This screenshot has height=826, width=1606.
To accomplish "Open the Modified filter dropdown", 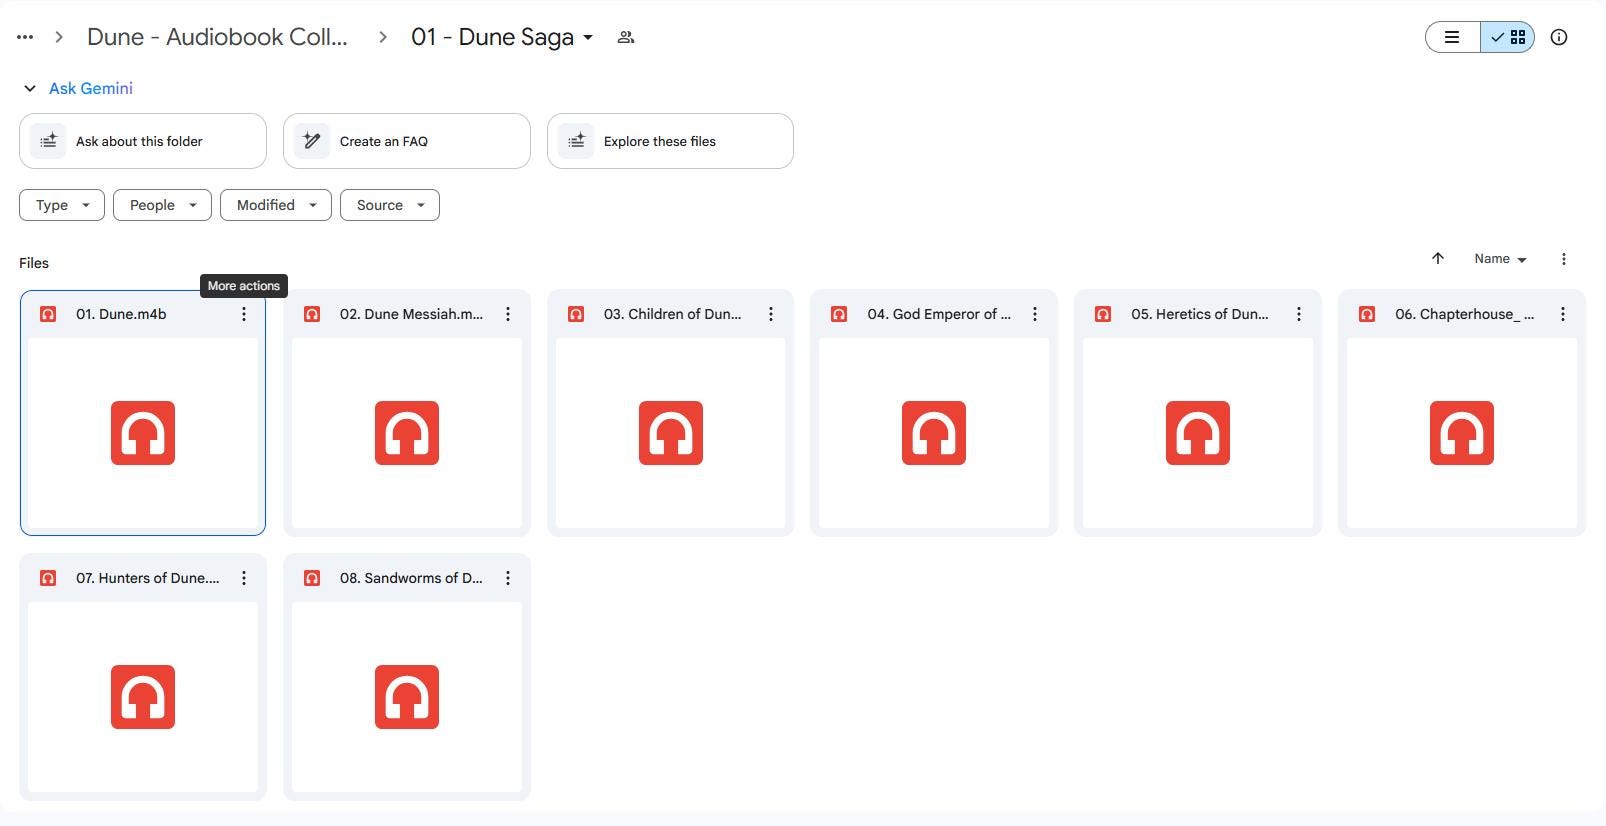I will tap(275, 205).
